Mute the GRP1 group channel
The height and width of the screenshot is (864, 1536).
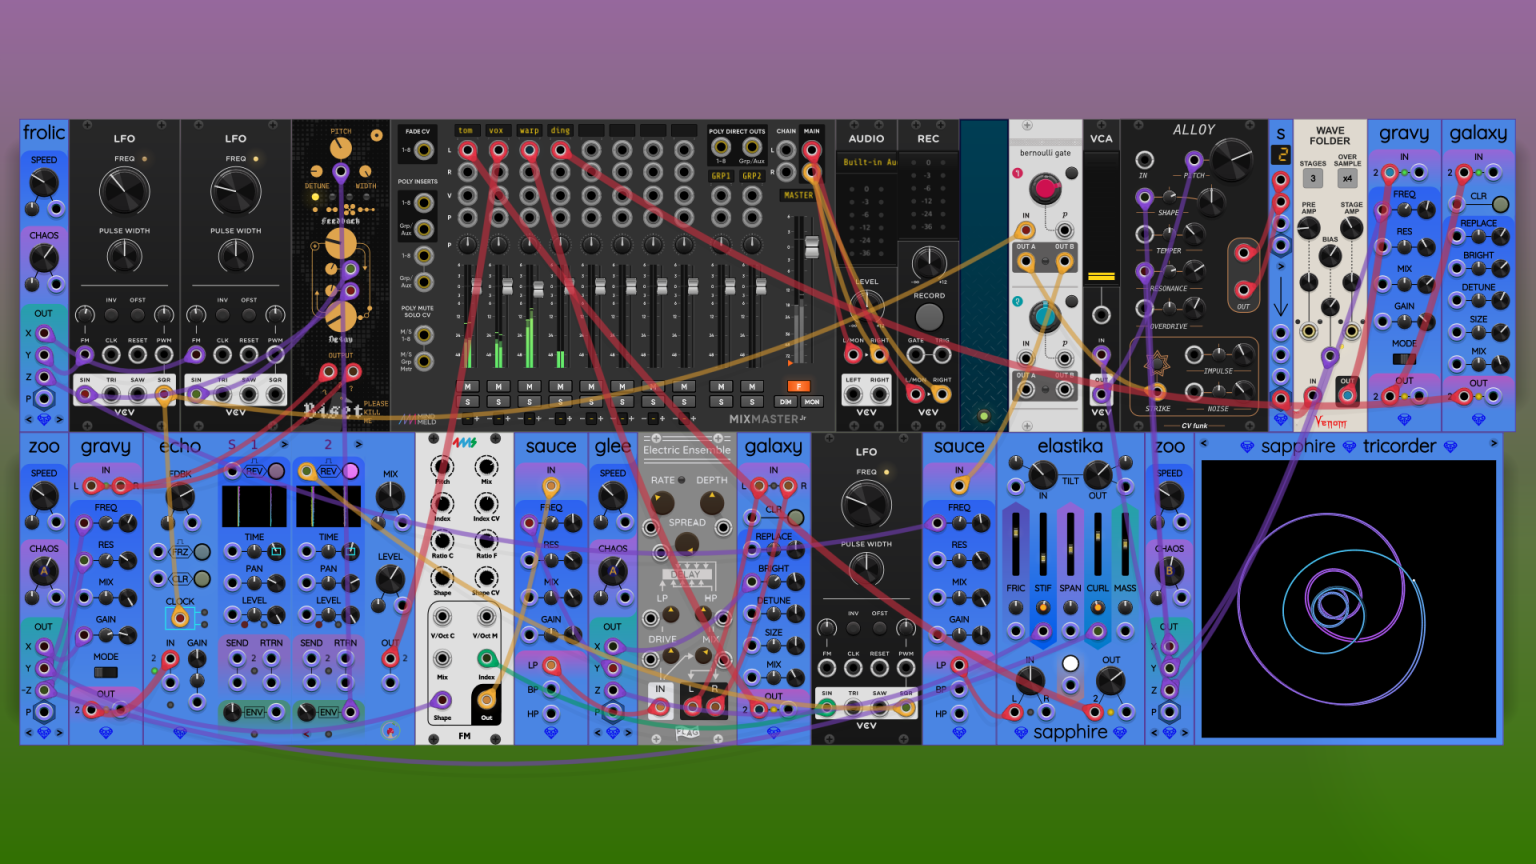pos(720,386)
